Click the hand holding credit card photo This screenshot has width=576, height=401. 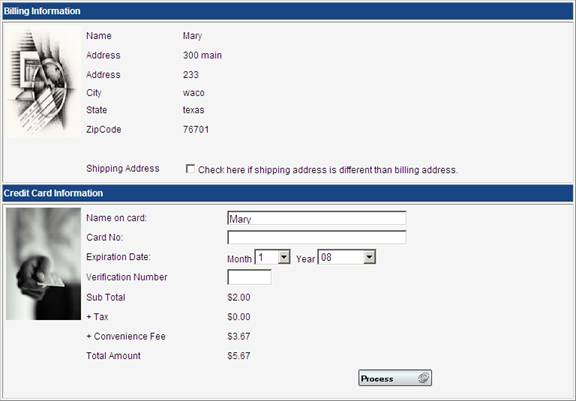(43, 264)
